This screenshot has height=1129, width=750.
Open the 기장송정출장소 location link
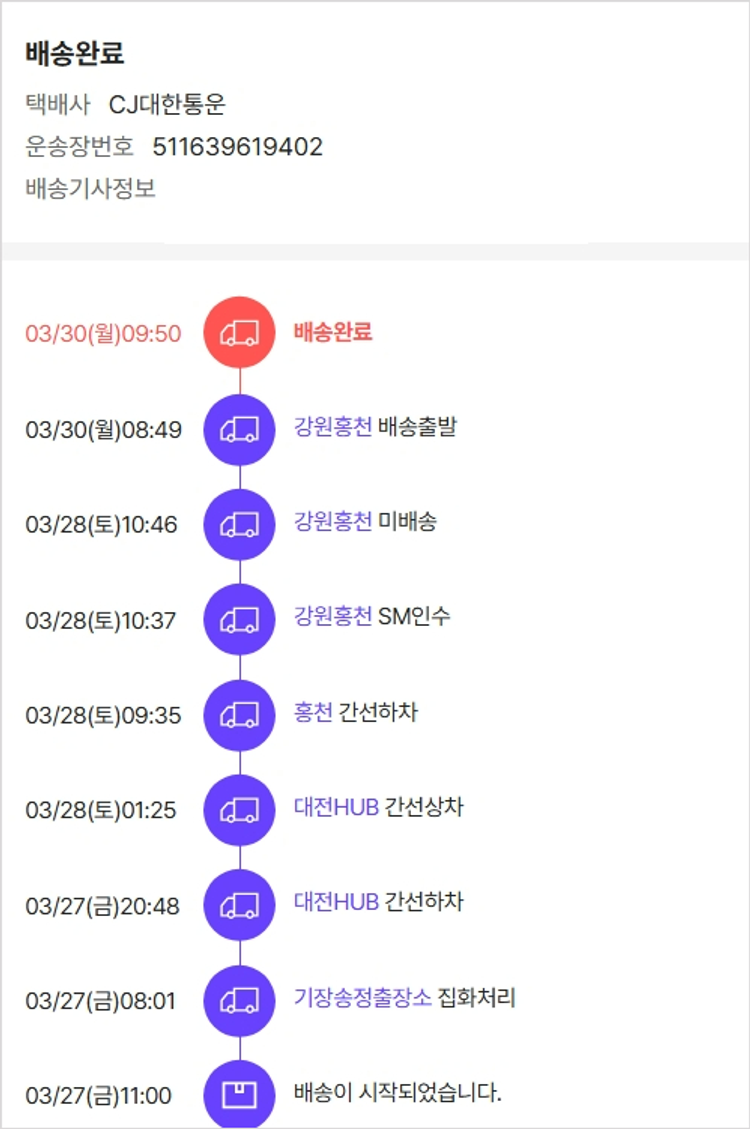(363, 997)
